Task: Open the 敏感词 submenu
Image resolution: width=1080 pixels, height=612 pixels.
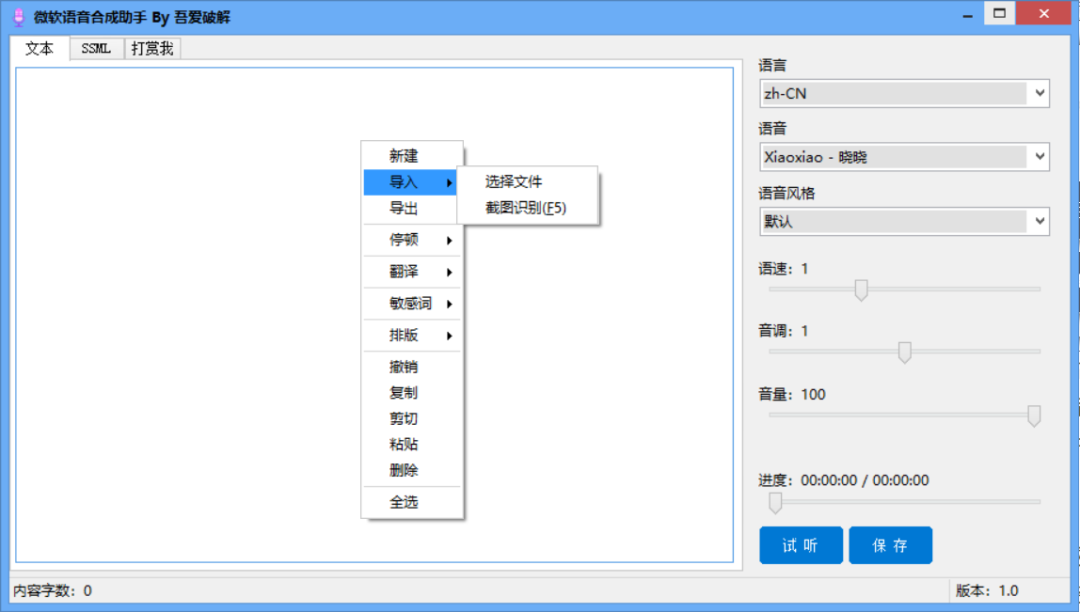Action: click(410, 304)
